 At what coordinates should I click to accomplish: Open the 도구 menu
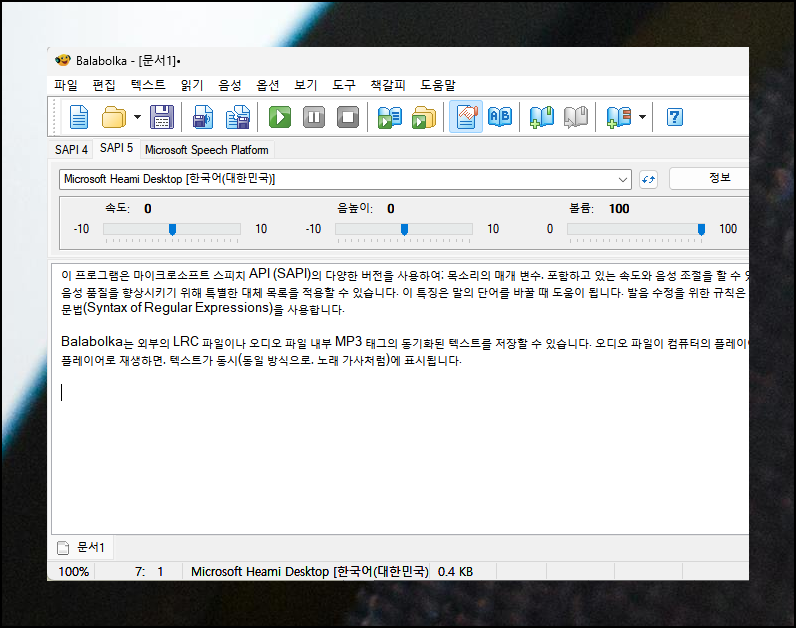344,85
